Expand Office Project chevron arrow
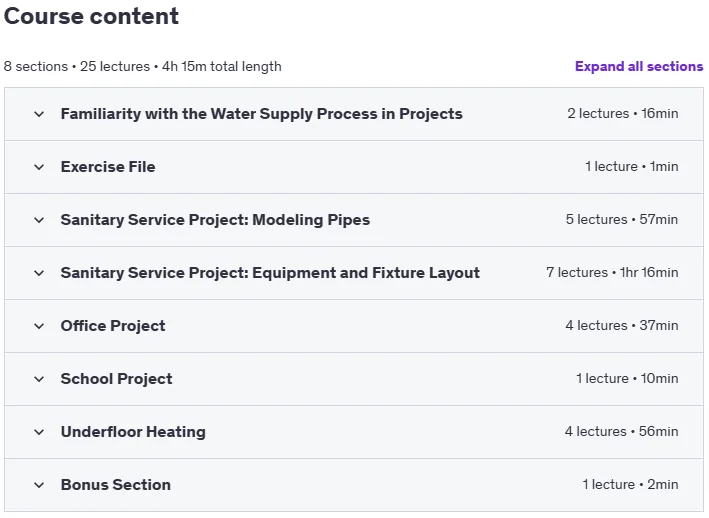This screenshot has width=709, height=518. point(39,326)
